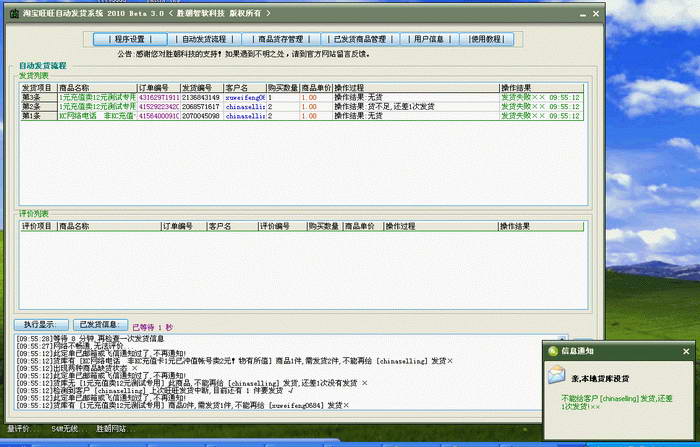Click delivery number 2068571617
700x447 pixels.
(201, 106)
